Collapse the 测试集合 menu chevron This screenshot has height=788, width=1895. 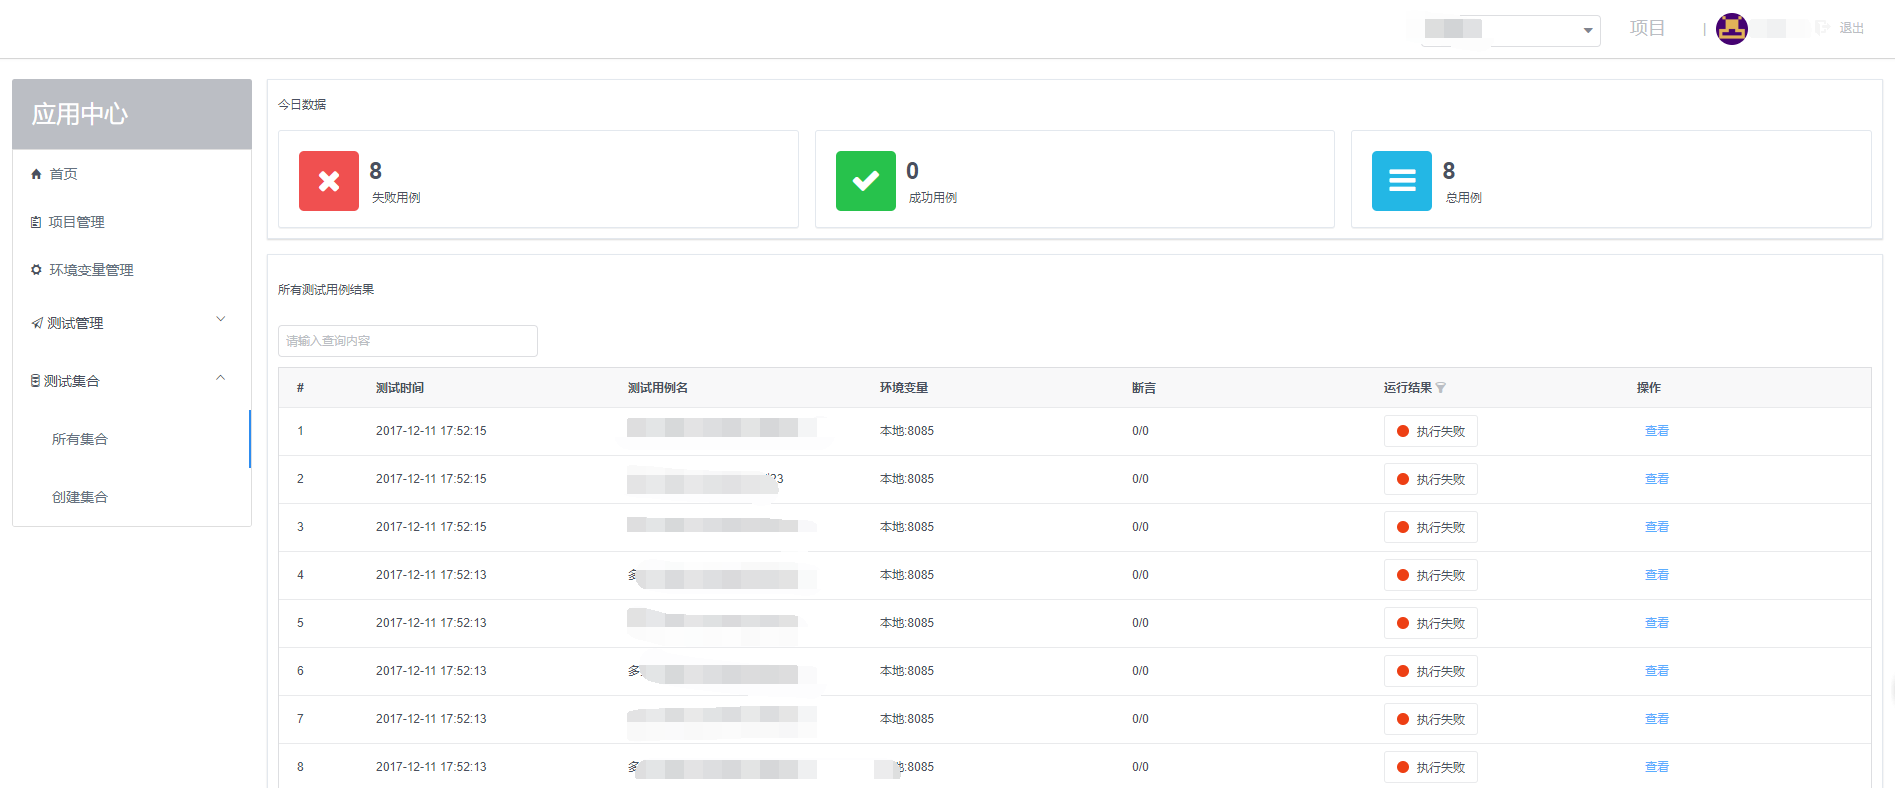(x=221, y=378)
